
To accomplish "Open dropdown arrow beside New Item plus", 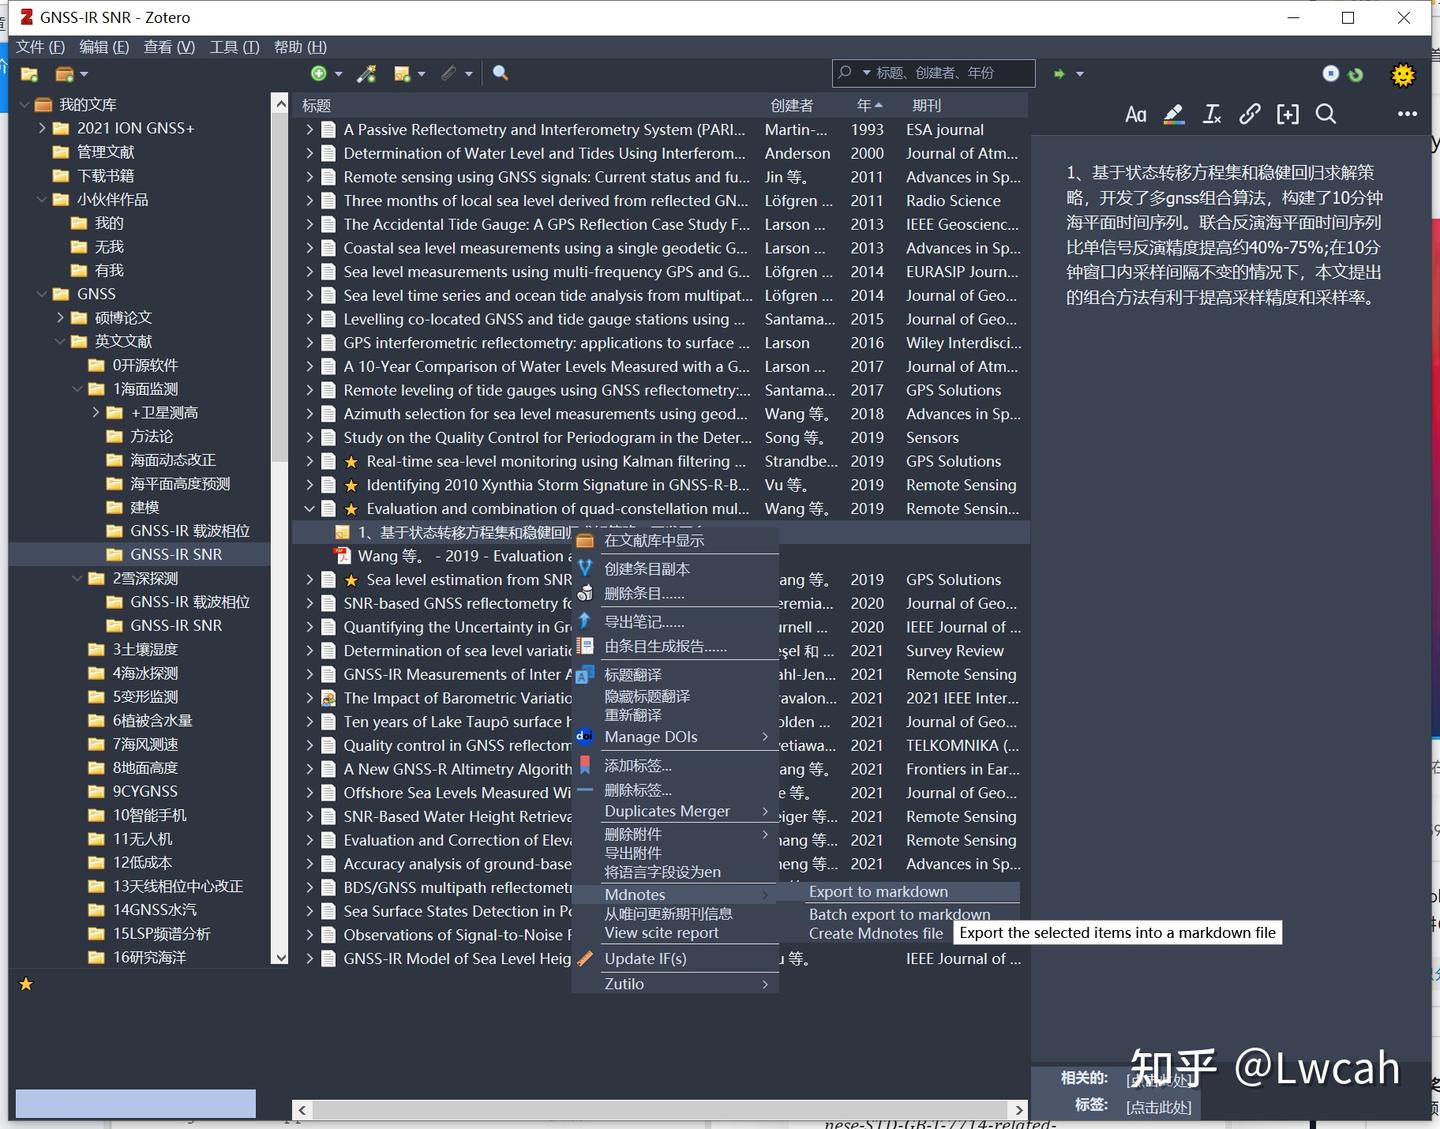I will click(339, 74).
